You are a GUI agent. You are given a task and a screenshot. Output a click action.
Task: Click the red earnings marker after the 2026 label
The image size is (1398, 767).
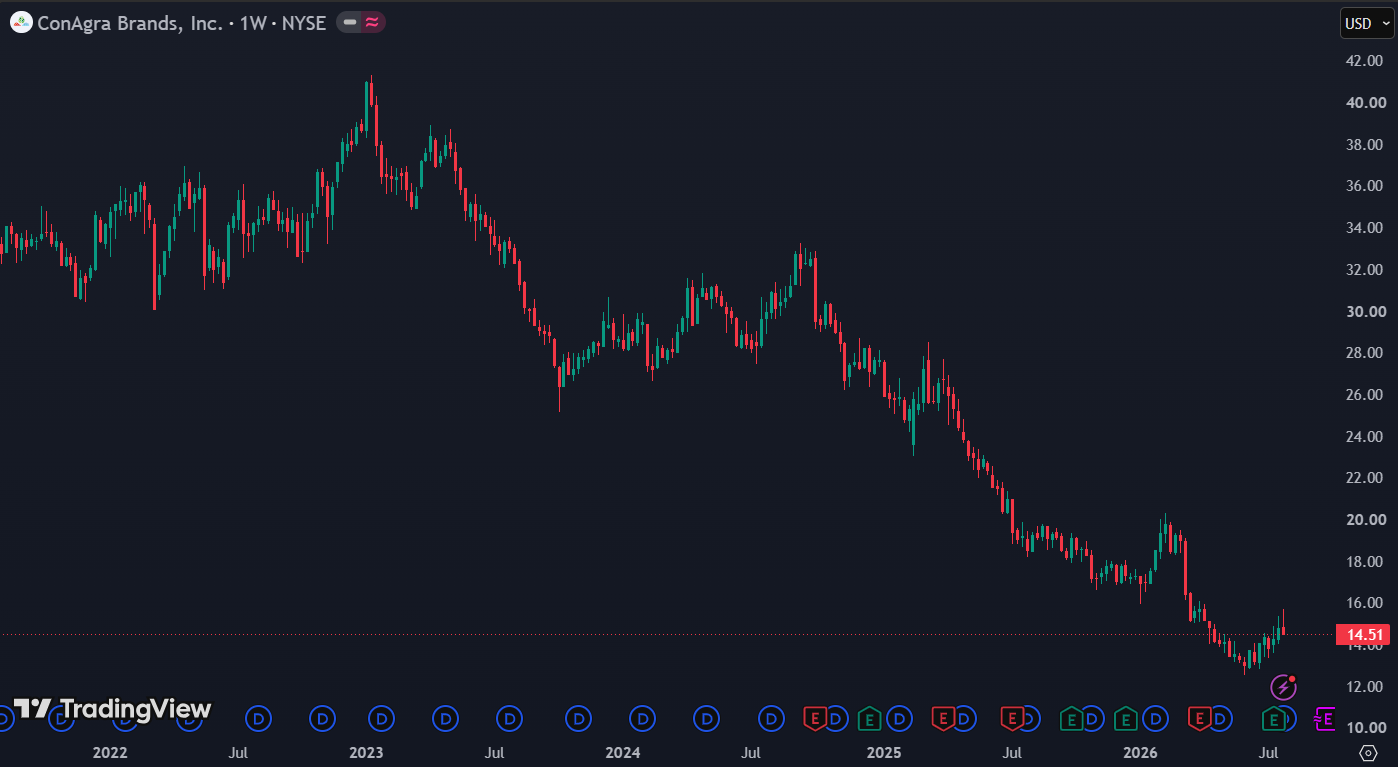(x=1199, y=717)
